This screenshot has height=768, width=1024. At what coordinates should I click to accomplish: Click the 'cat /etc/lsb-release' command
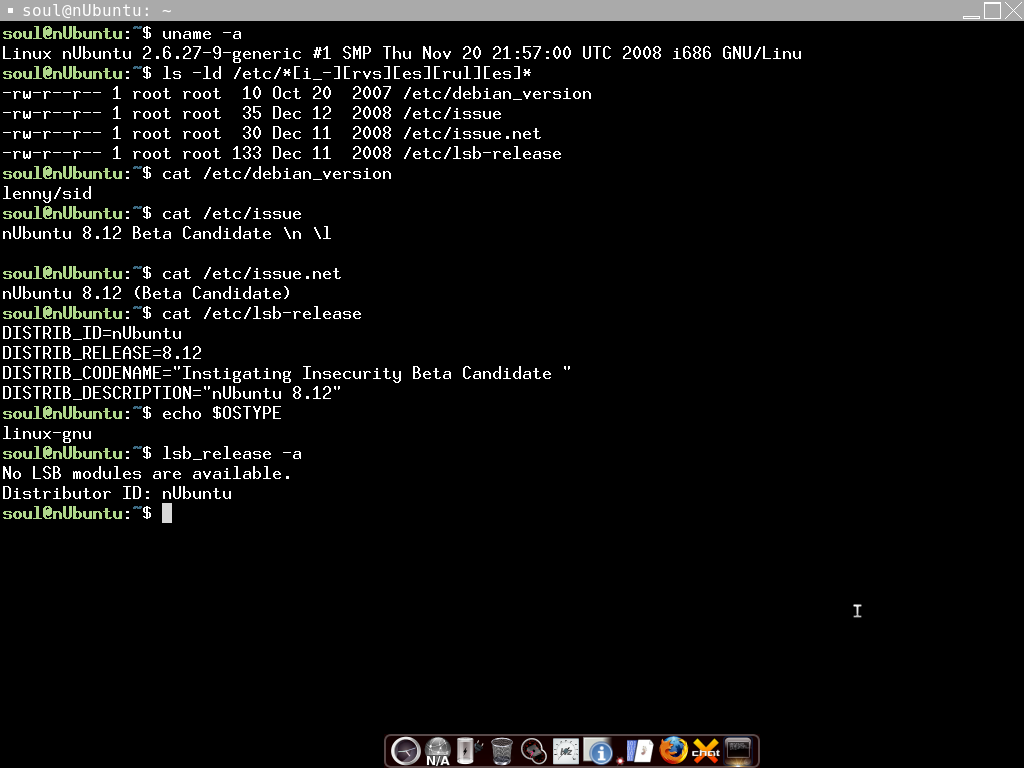pyautogui.click(x=262, y=313)
